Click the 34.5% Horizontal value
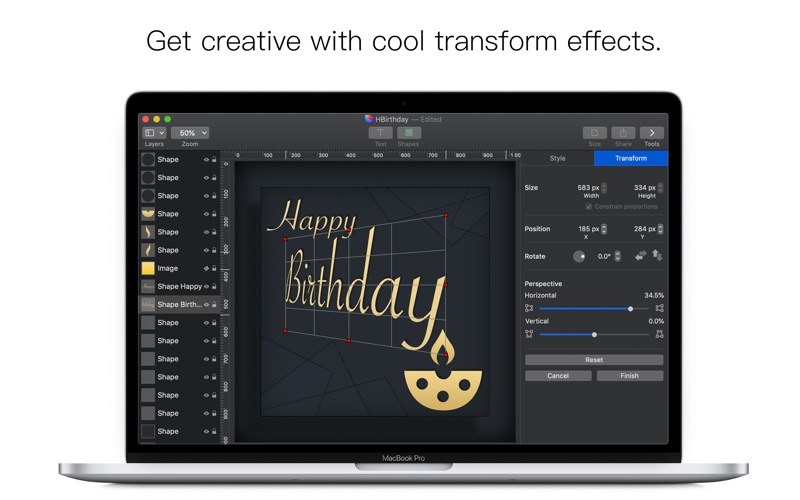This screenshot has height=500, width=800. pyautogui.click(x=654, y=295)
